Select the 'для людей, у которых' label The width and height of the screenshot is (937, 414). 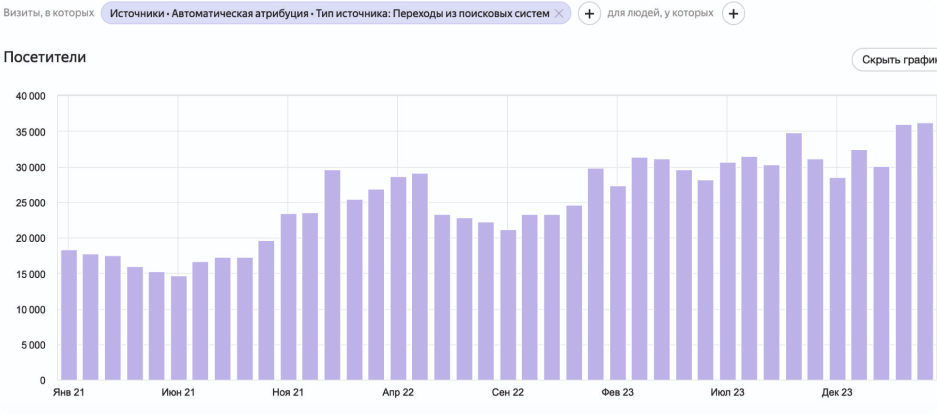click(660, 13)
